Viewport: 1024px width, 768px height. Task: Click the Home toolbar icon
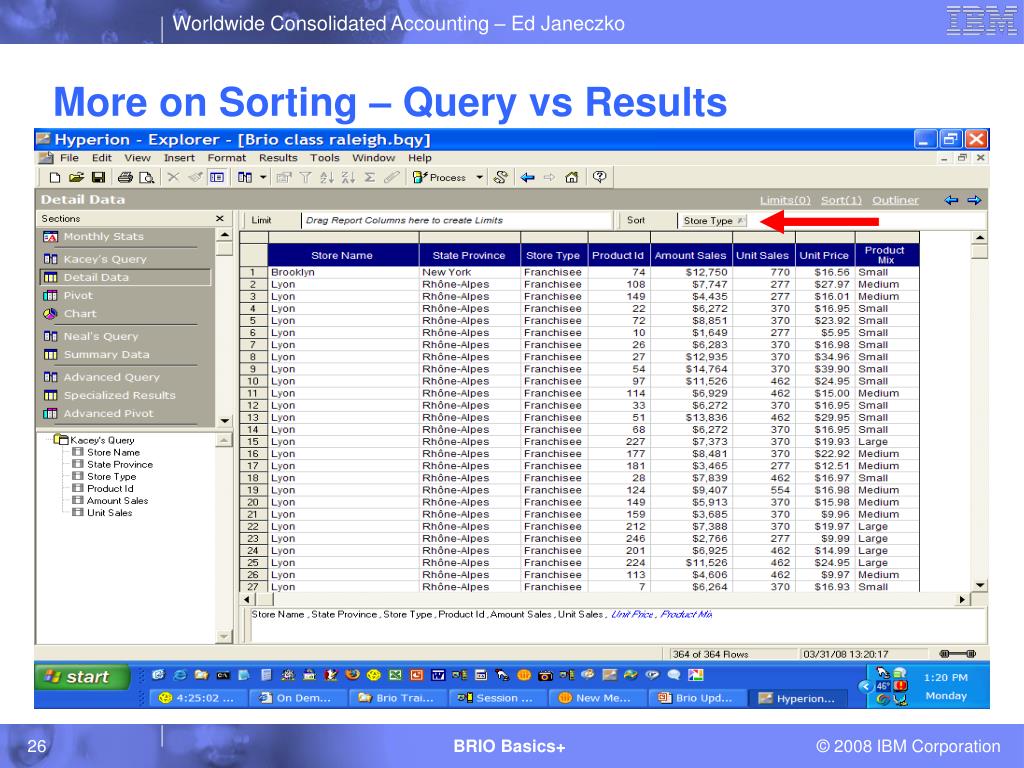(x=571, y=177)
